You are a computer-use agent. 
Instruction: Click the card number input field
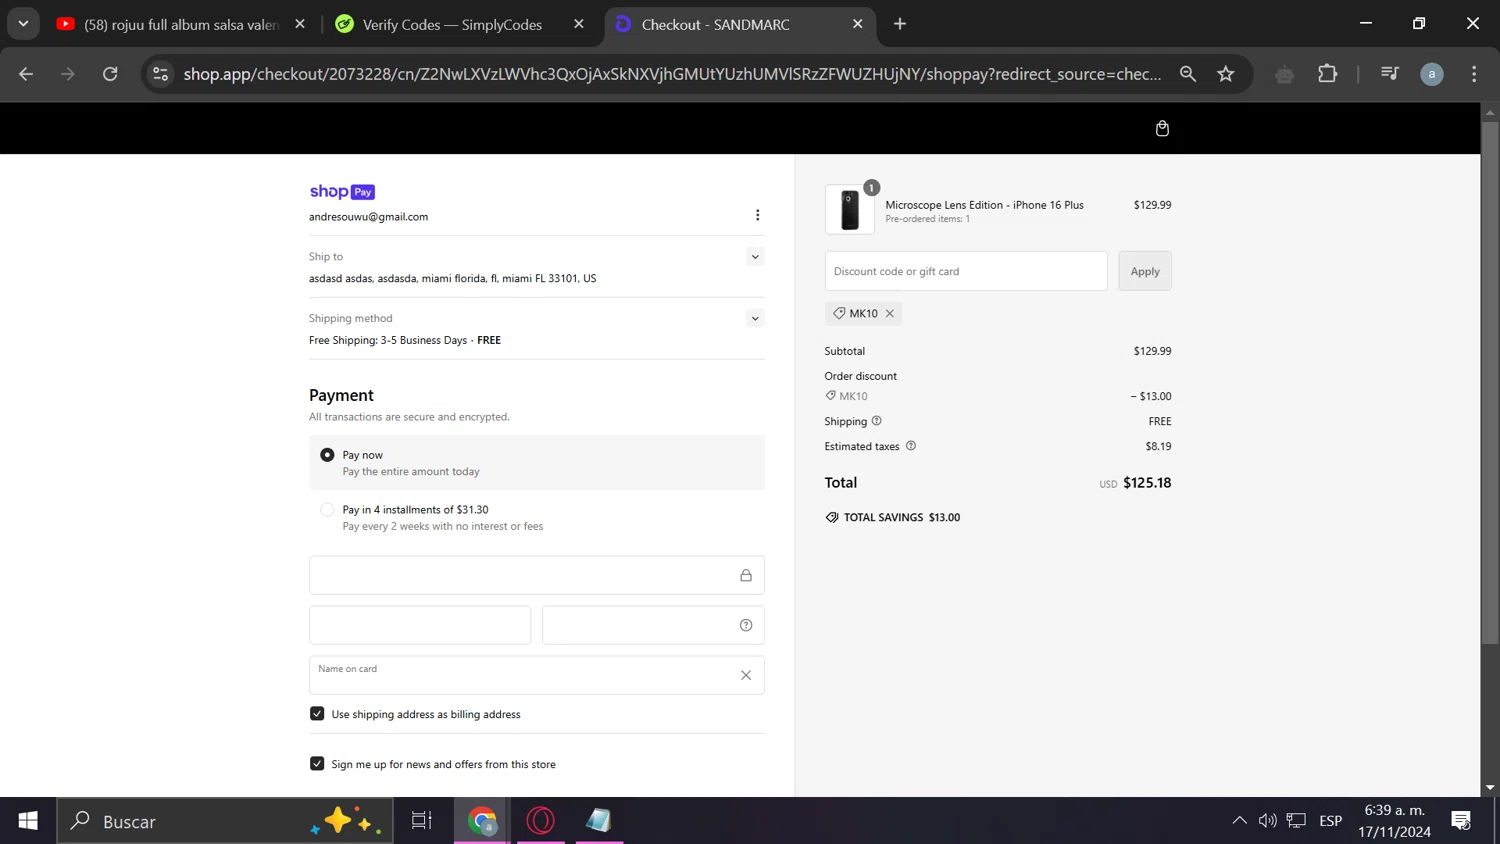click(537, 575)
